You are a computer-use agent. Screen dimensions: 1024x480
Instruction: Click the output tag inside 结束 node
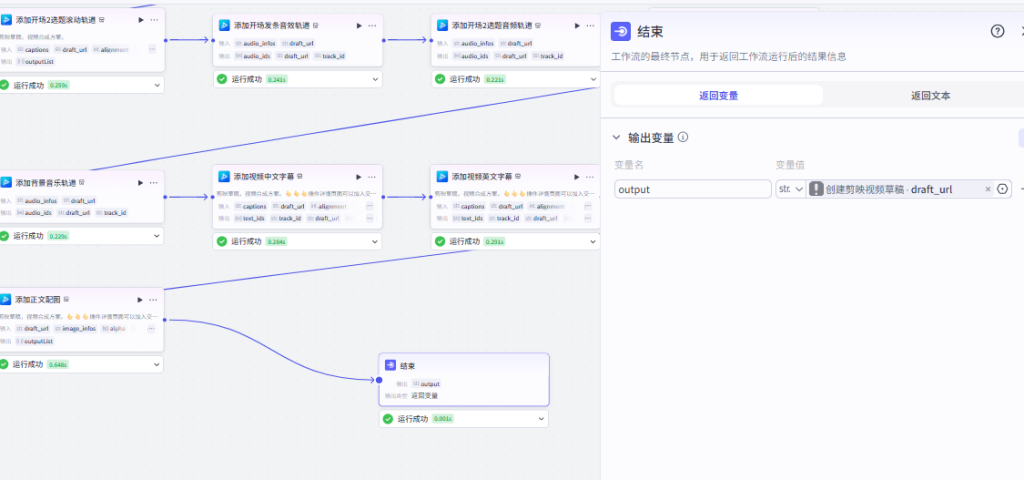pos(426,384)
